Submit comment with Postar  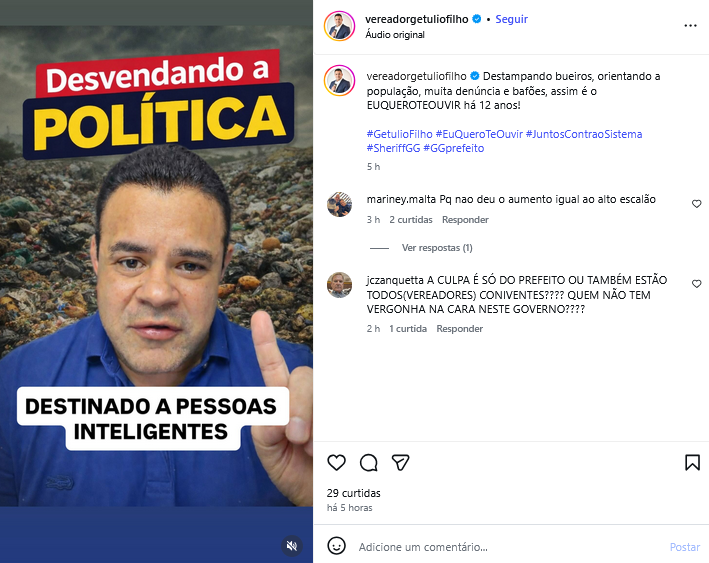click(685, 547)
